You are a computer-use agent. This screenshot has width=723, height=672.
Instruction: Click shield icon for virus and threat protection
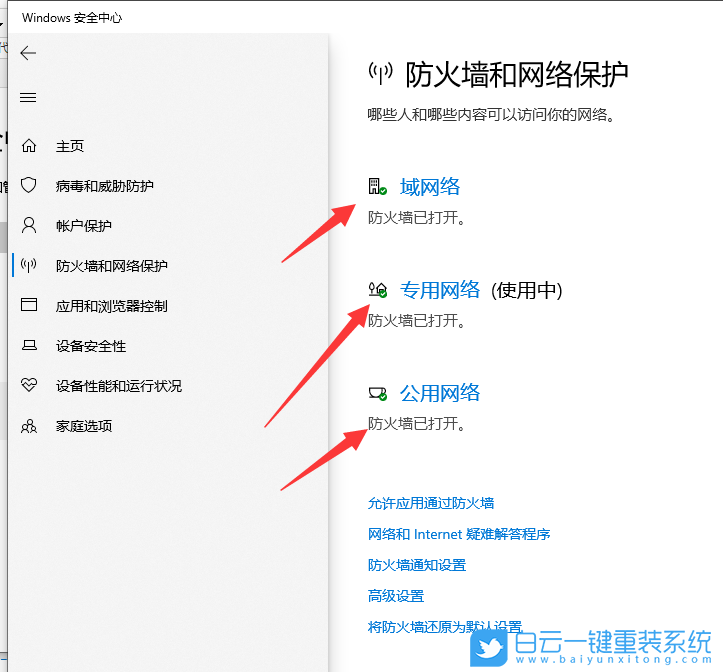(x=29, y=185)
